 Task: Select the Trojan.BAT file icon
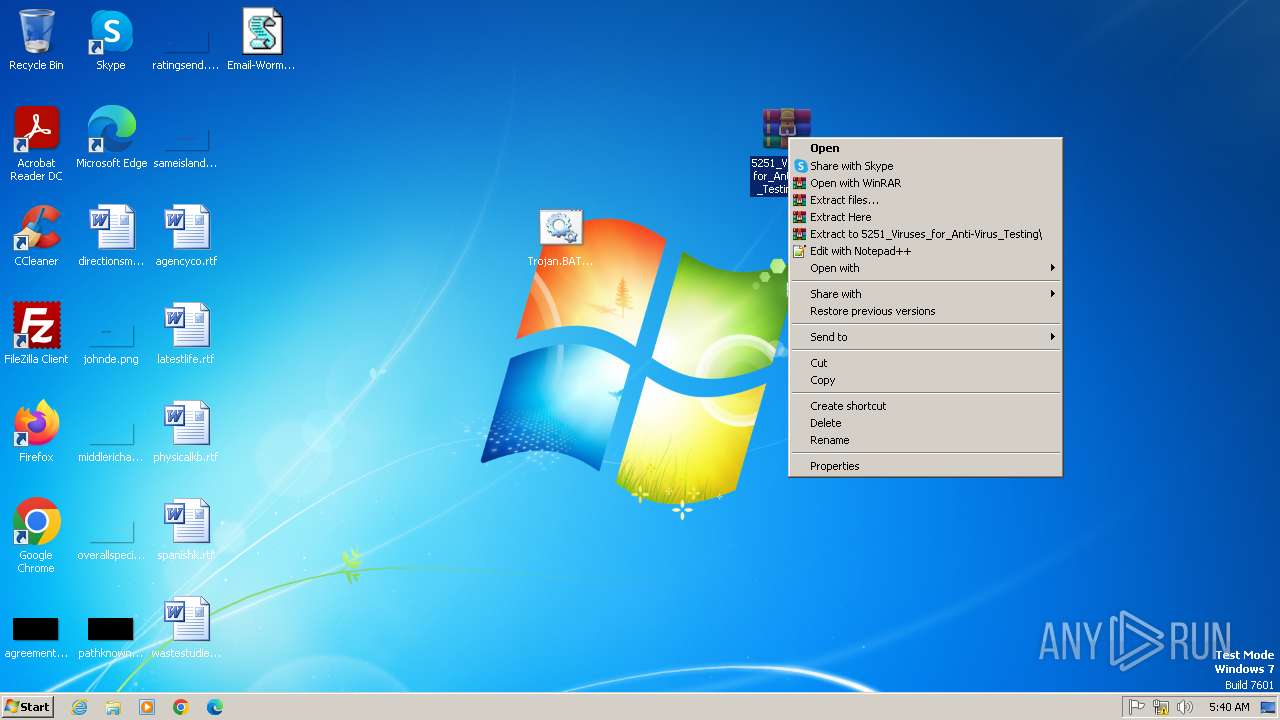(560, 238)
